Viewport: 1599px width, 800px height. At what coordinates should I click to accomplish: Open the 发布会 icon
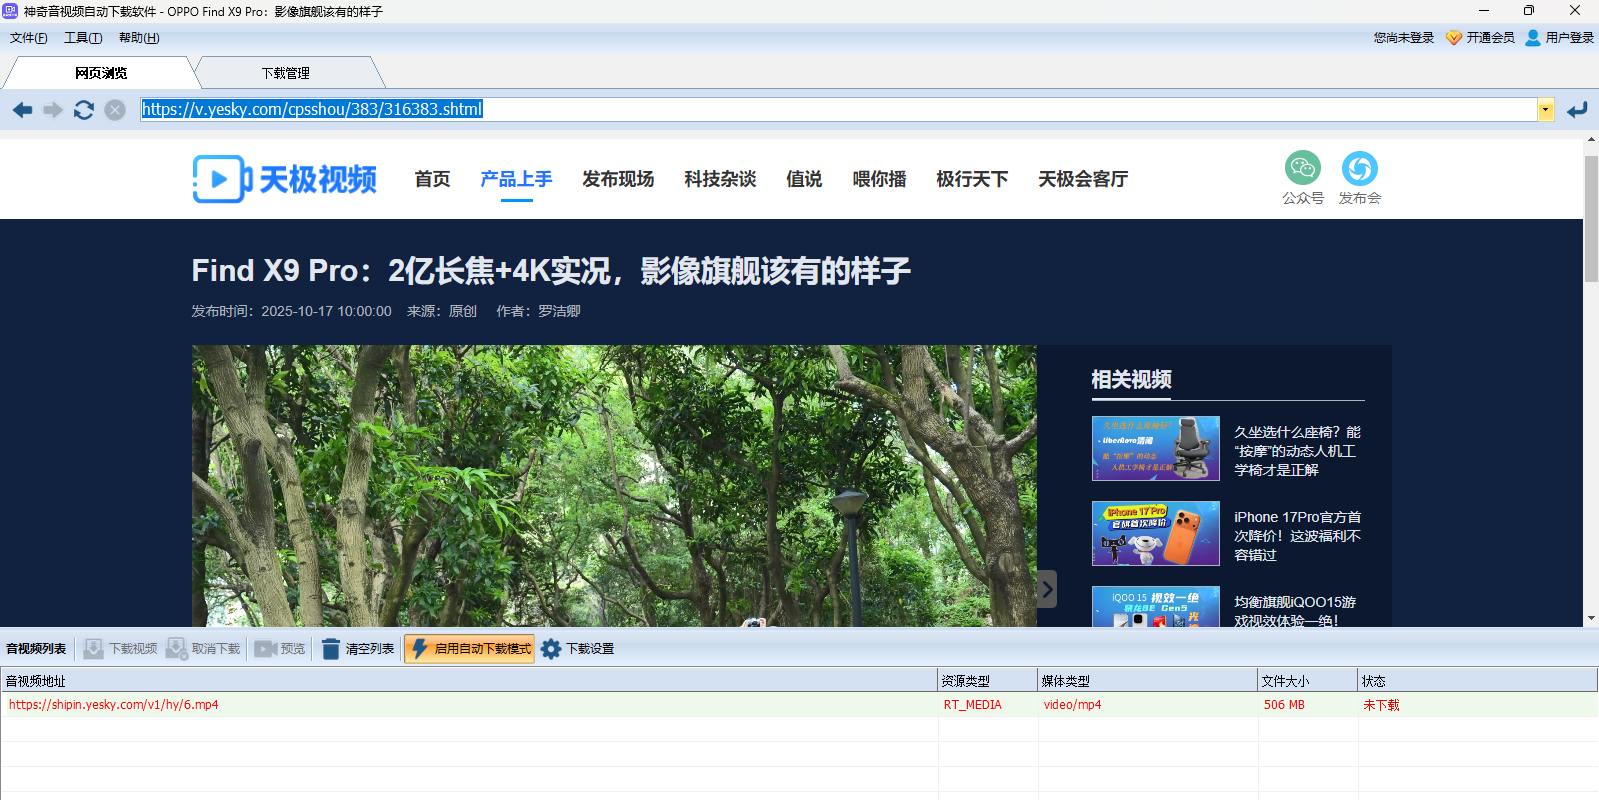pyautogui.click(x=1359, y=168)
